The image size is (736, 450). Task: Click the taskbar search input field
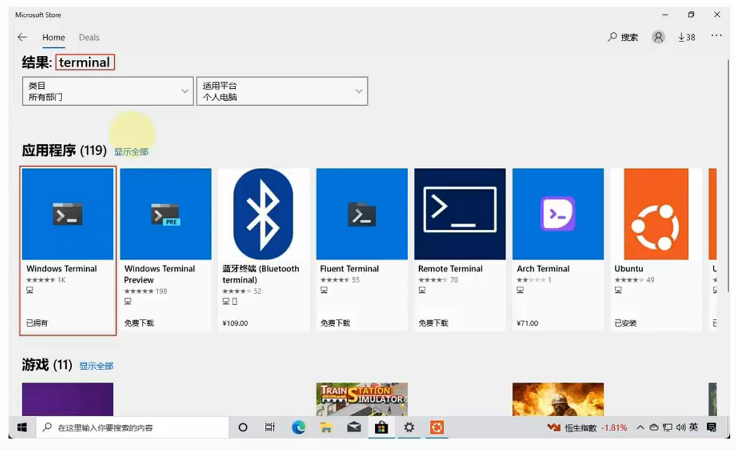(132, 427)
